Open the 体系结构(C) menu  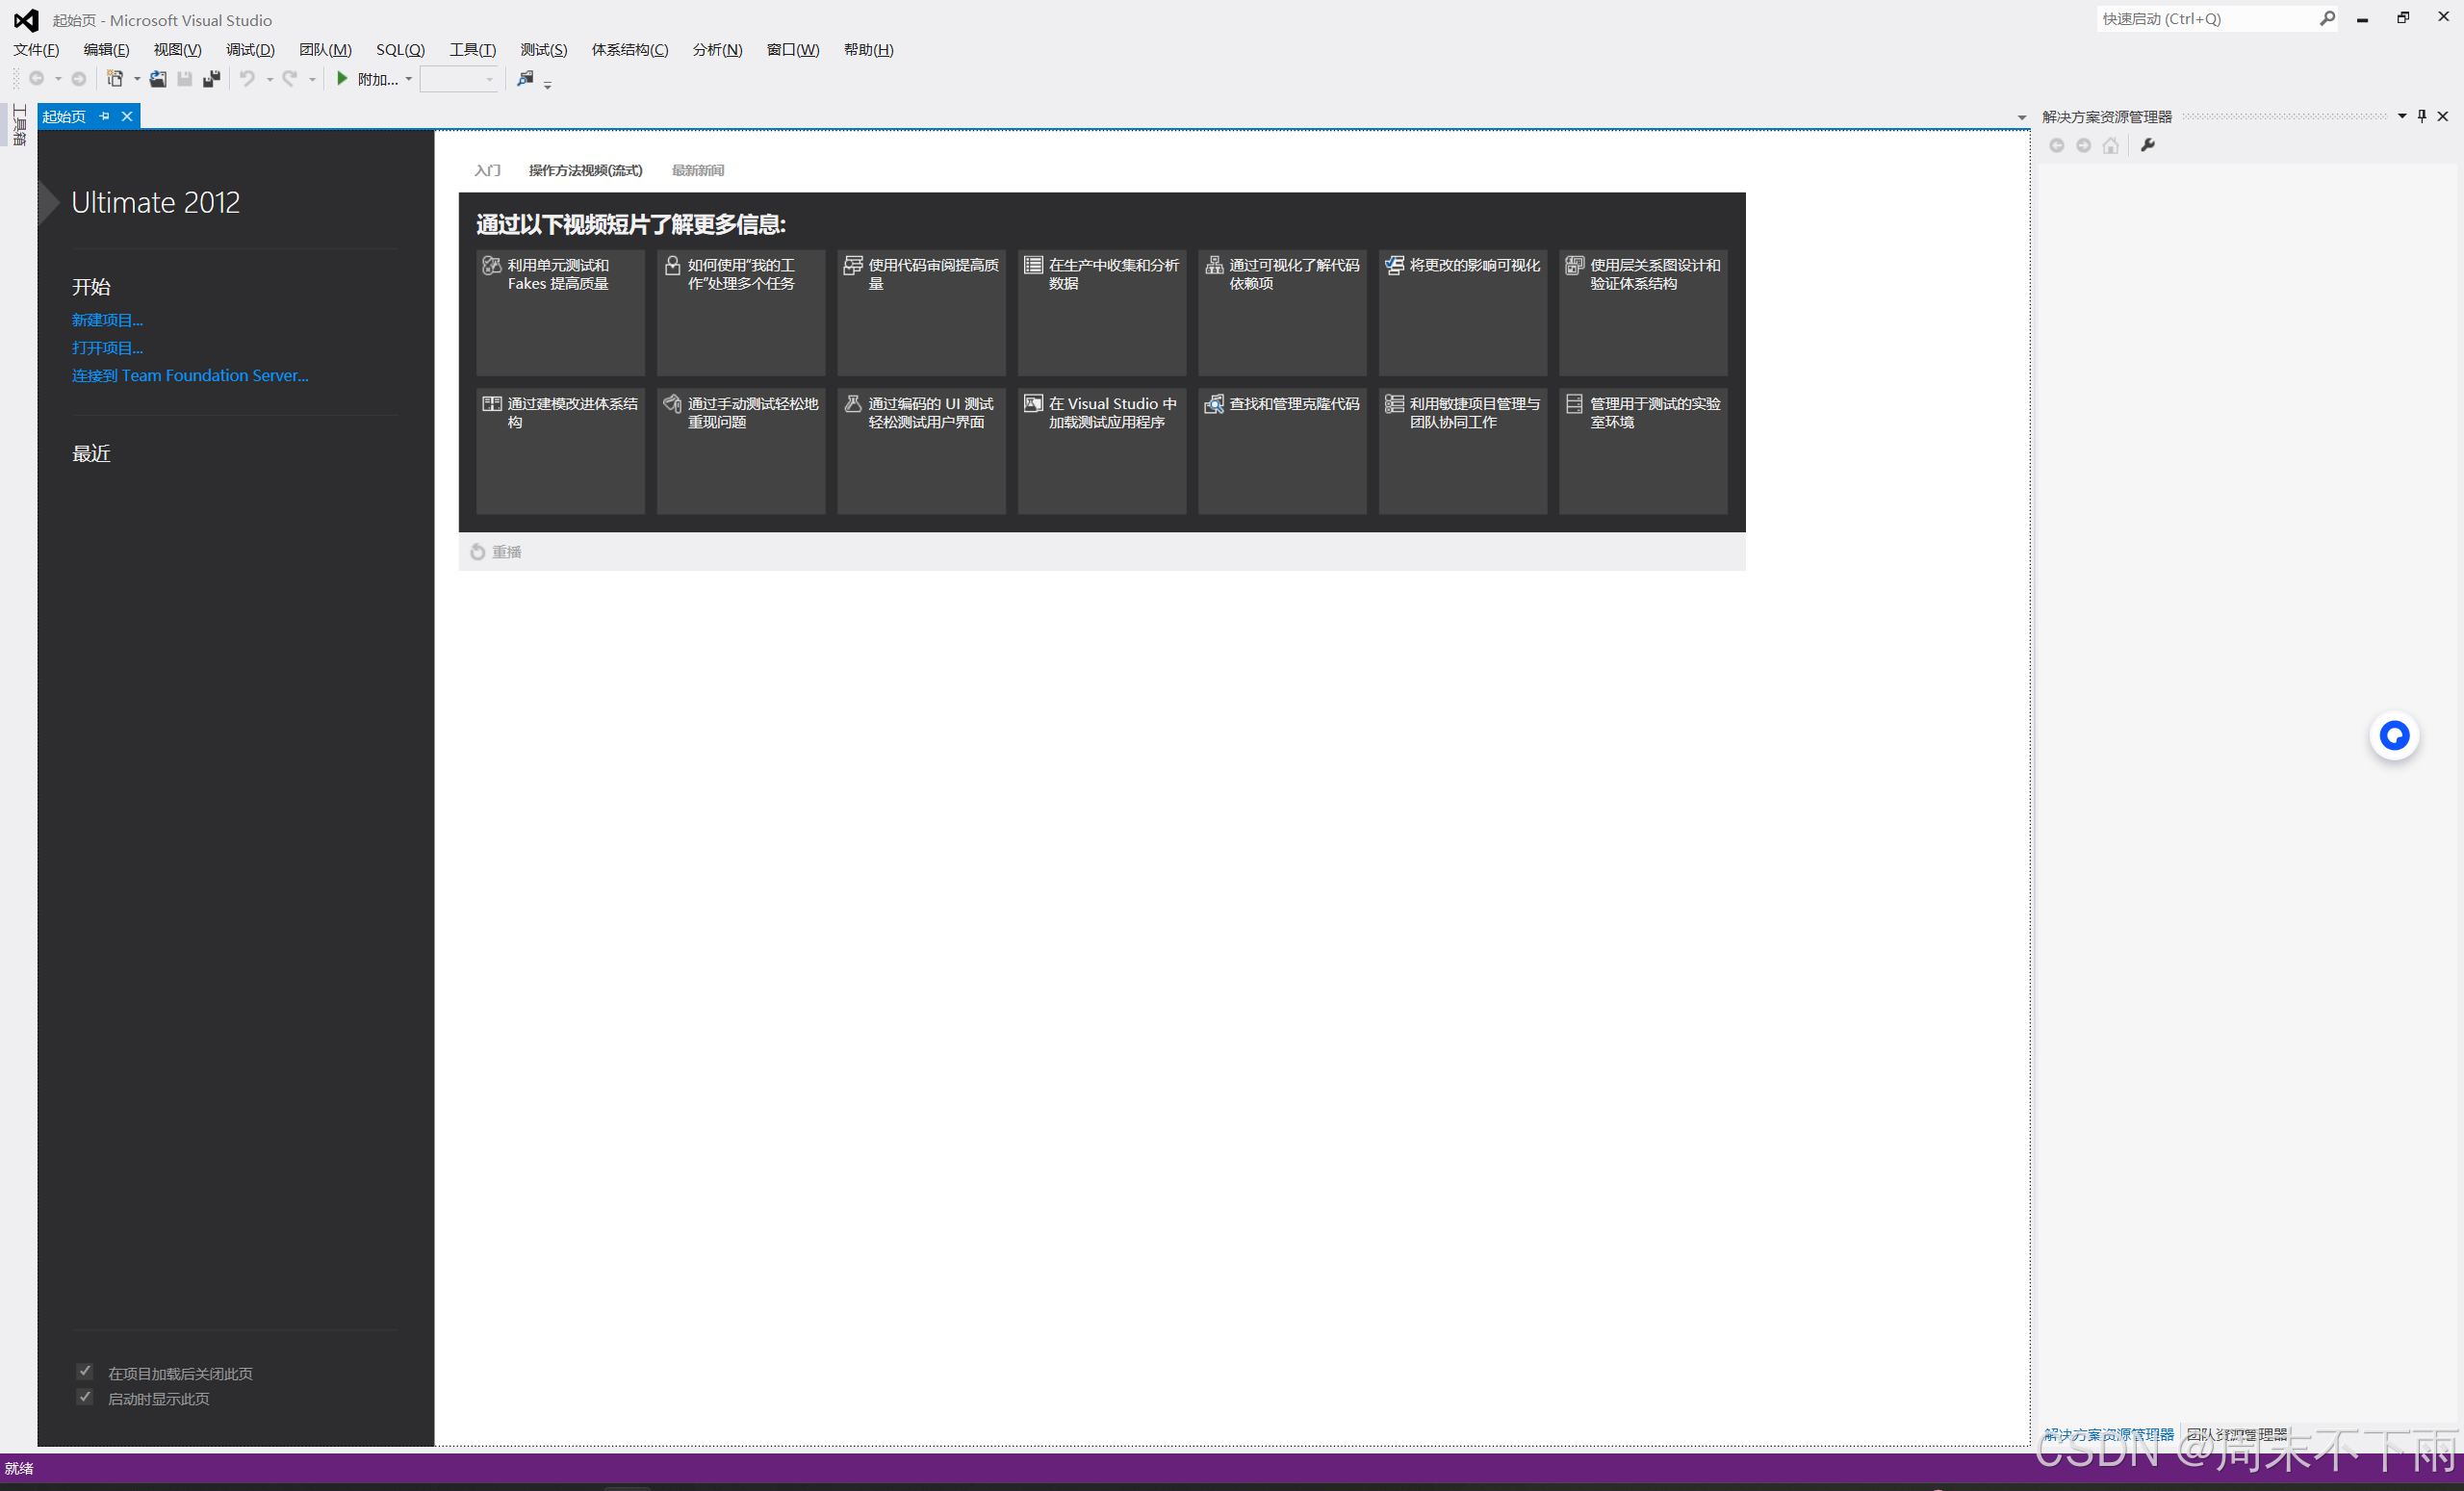click(630, 50)
